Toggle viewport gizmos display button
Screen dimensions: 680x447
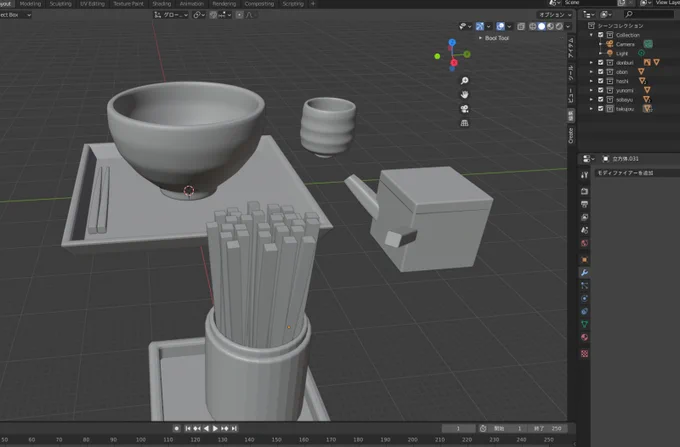(480, 26)
